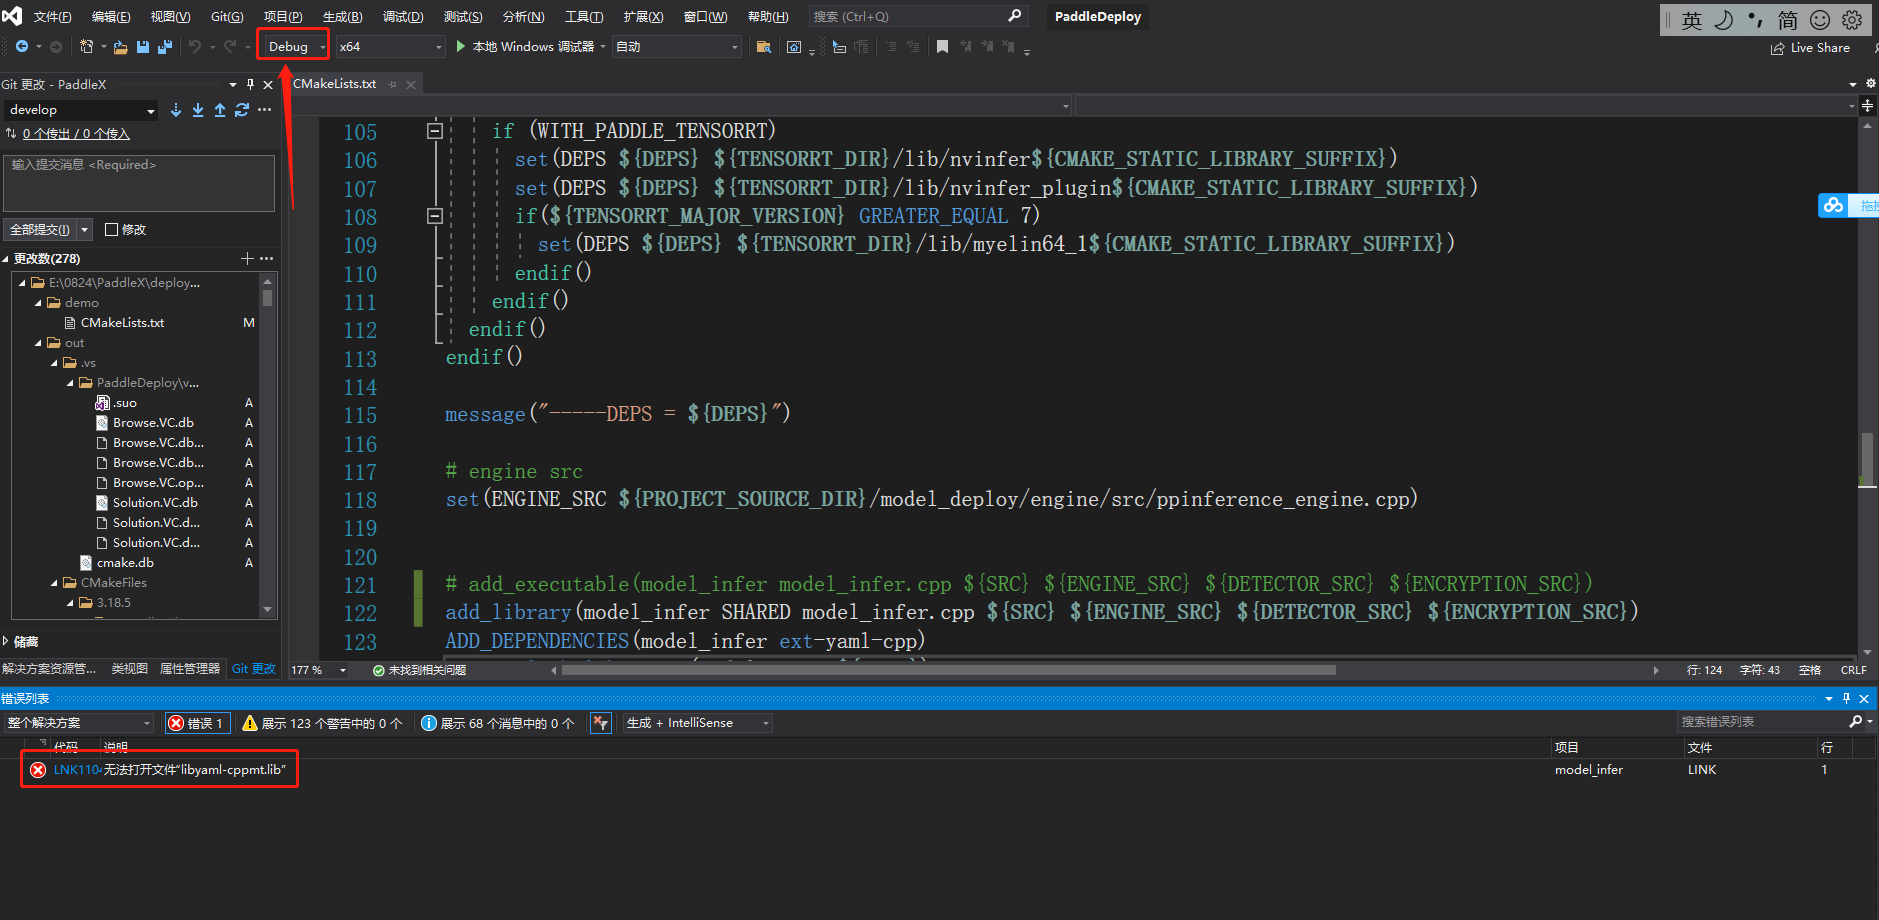Stage all changes with plus icon

click(247, 259)
